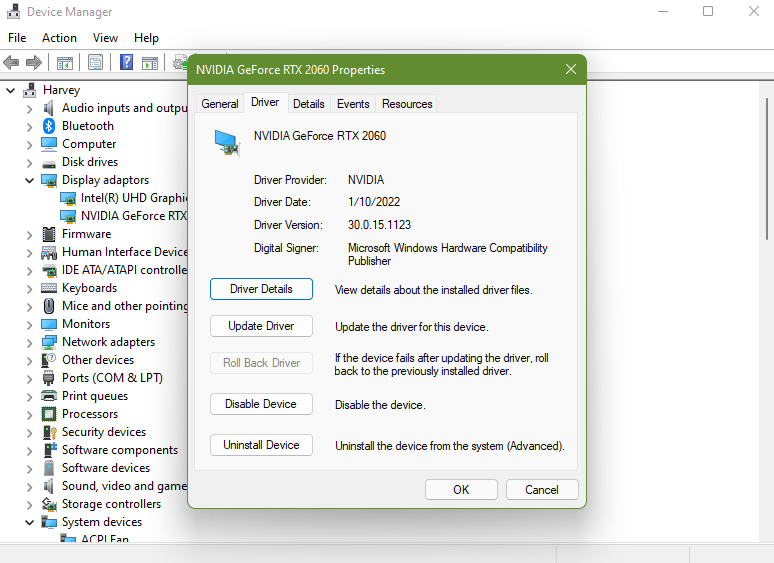Click the Back arrow in the toolbar
The height and width of the screenshot is (563, 774).
[x=11, y=63]
